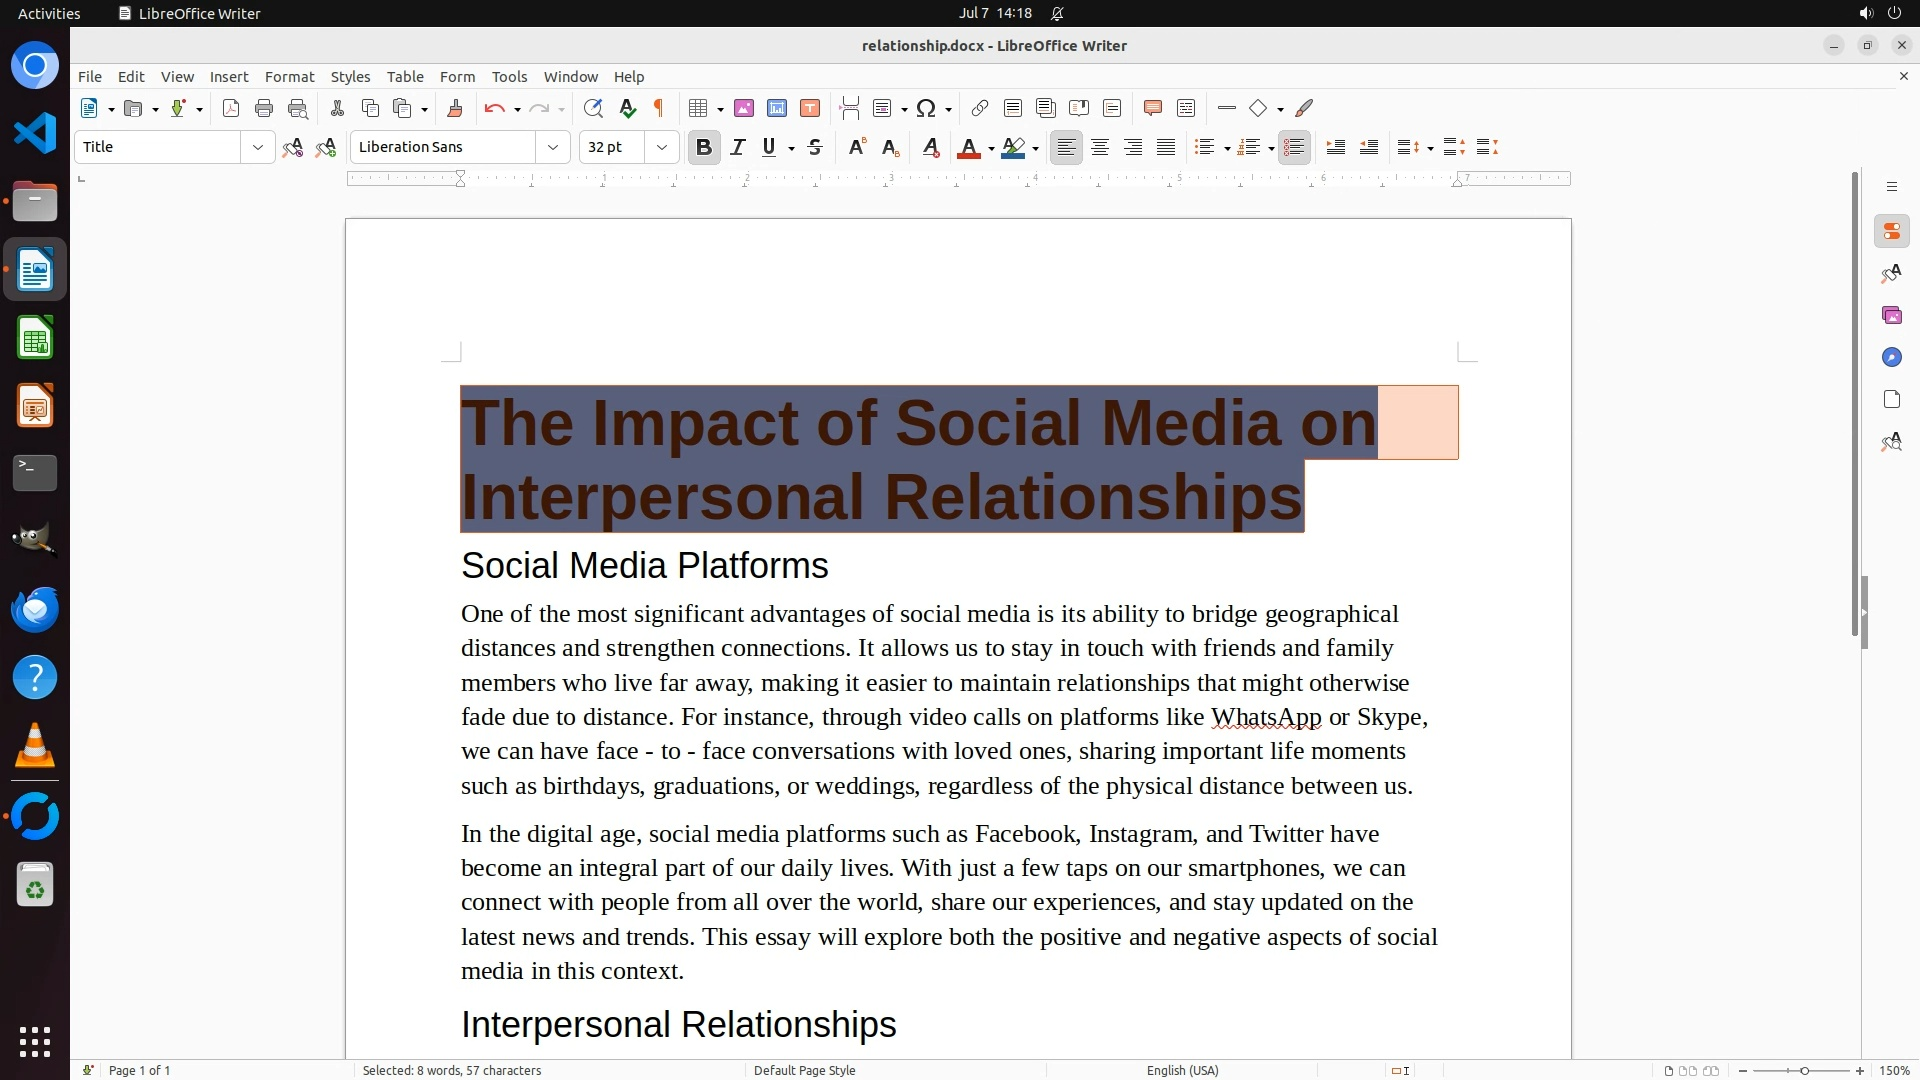This screenshot has width=1920, height=1080.
Task: Click the Strikethrough text icon
Action: click(x=815, y=147)
